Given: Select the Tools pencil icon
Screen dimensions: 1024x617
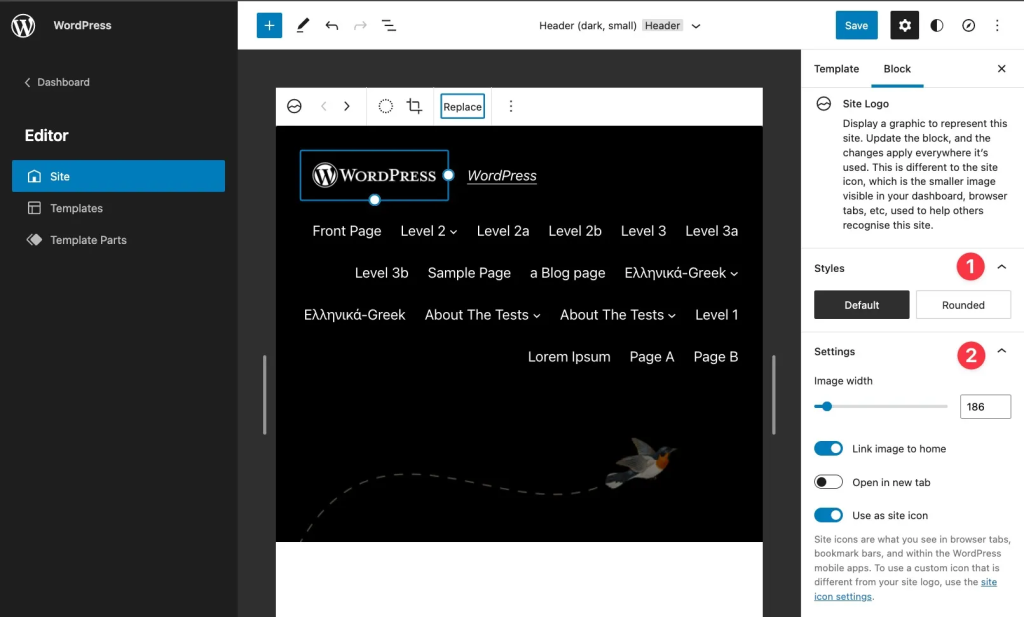Looking at the screenshot, I should point(302,25).
